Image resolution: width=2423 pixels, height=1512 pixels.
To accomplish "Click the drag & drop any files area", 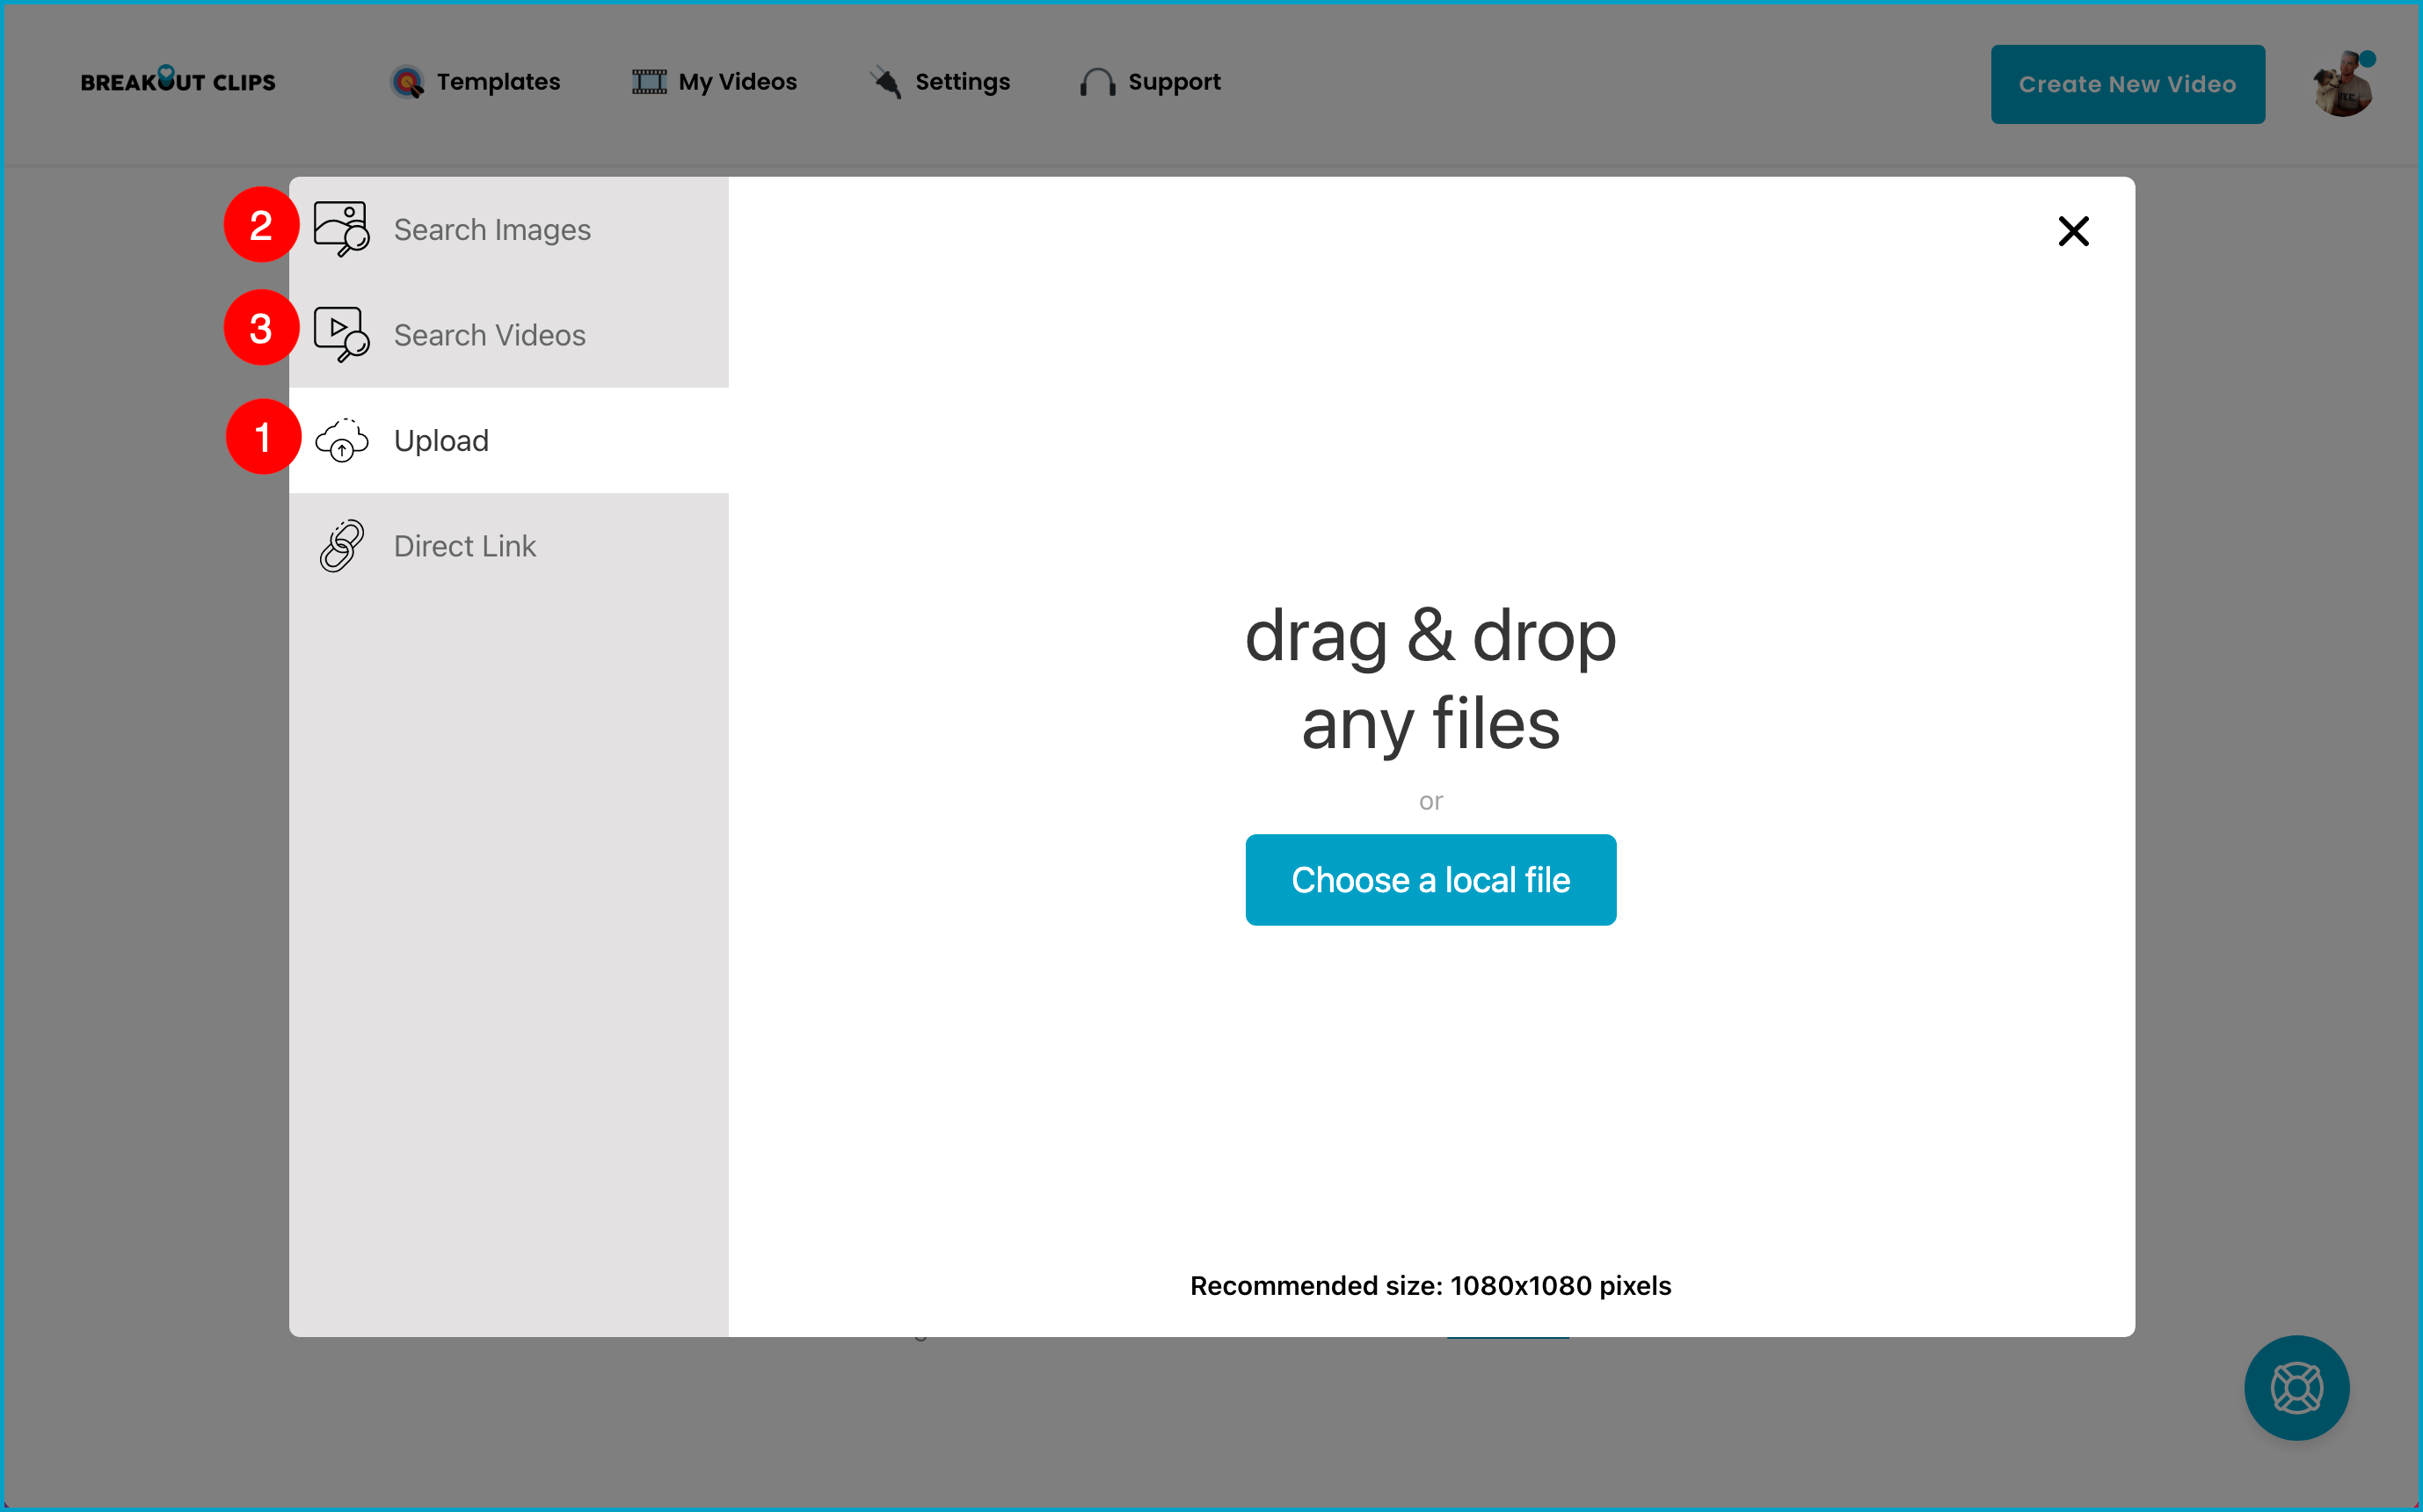I will point(1430,680).
